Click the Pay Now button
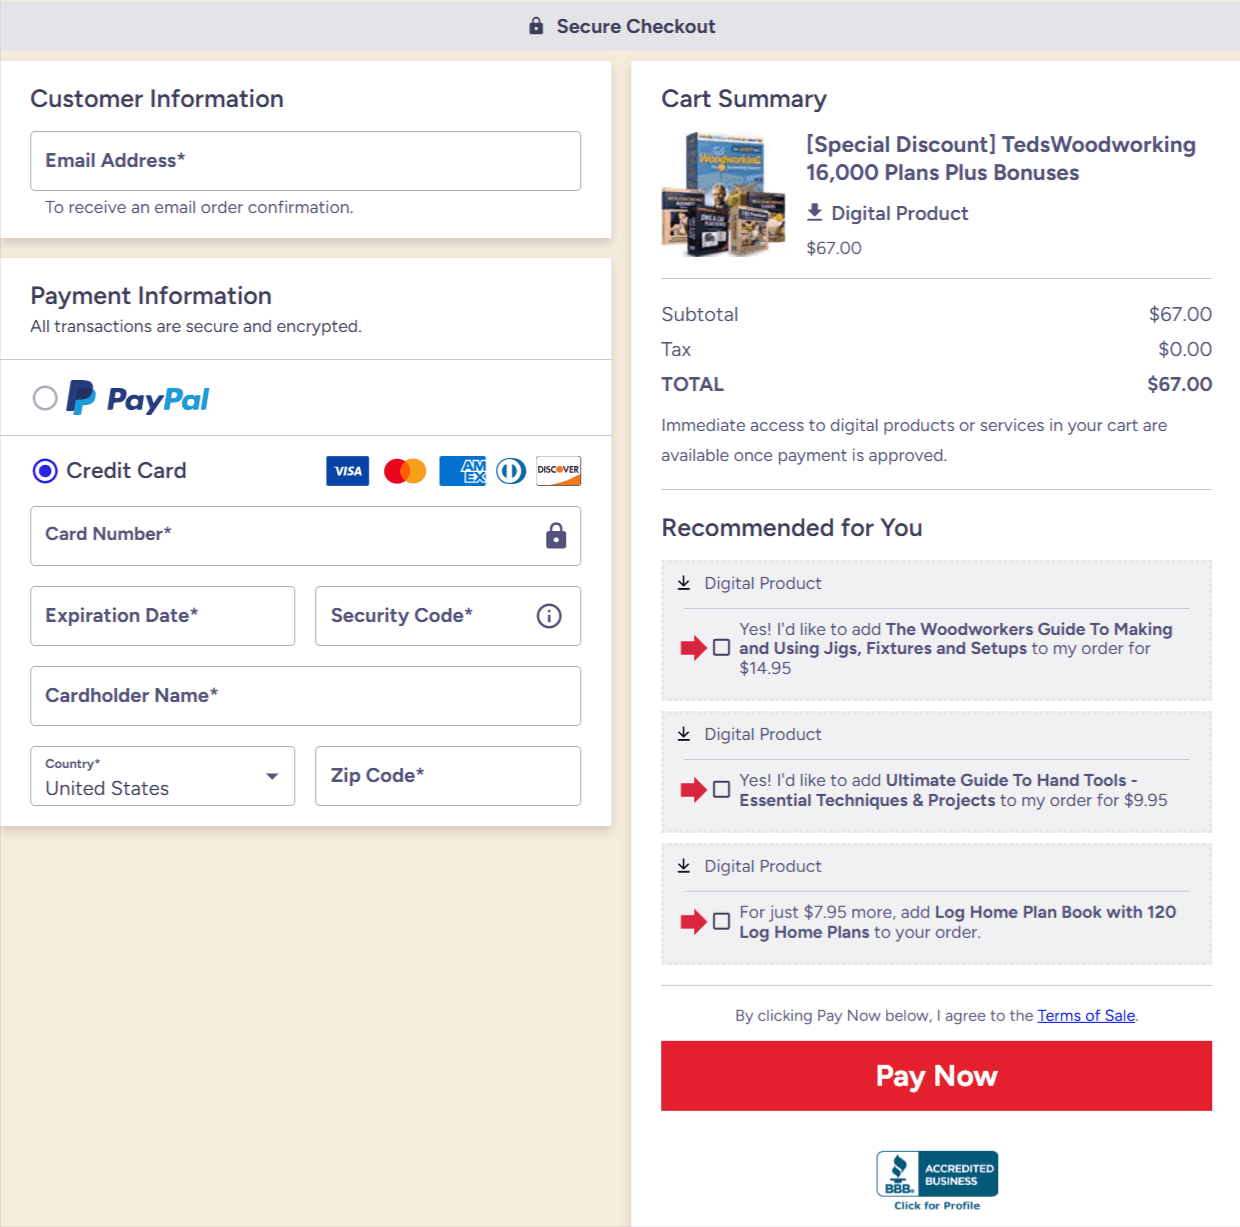Image resolution: width=1240 pixels, height=1227 pixels. click(936, 1075)
